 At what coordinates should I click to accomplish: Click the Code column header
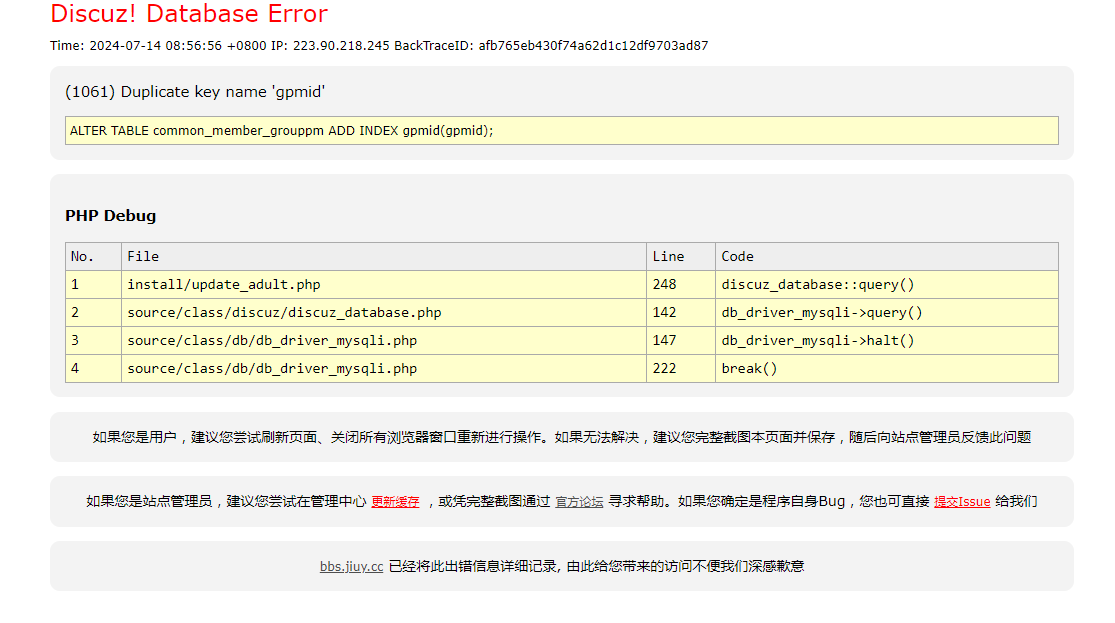(737, 257)
